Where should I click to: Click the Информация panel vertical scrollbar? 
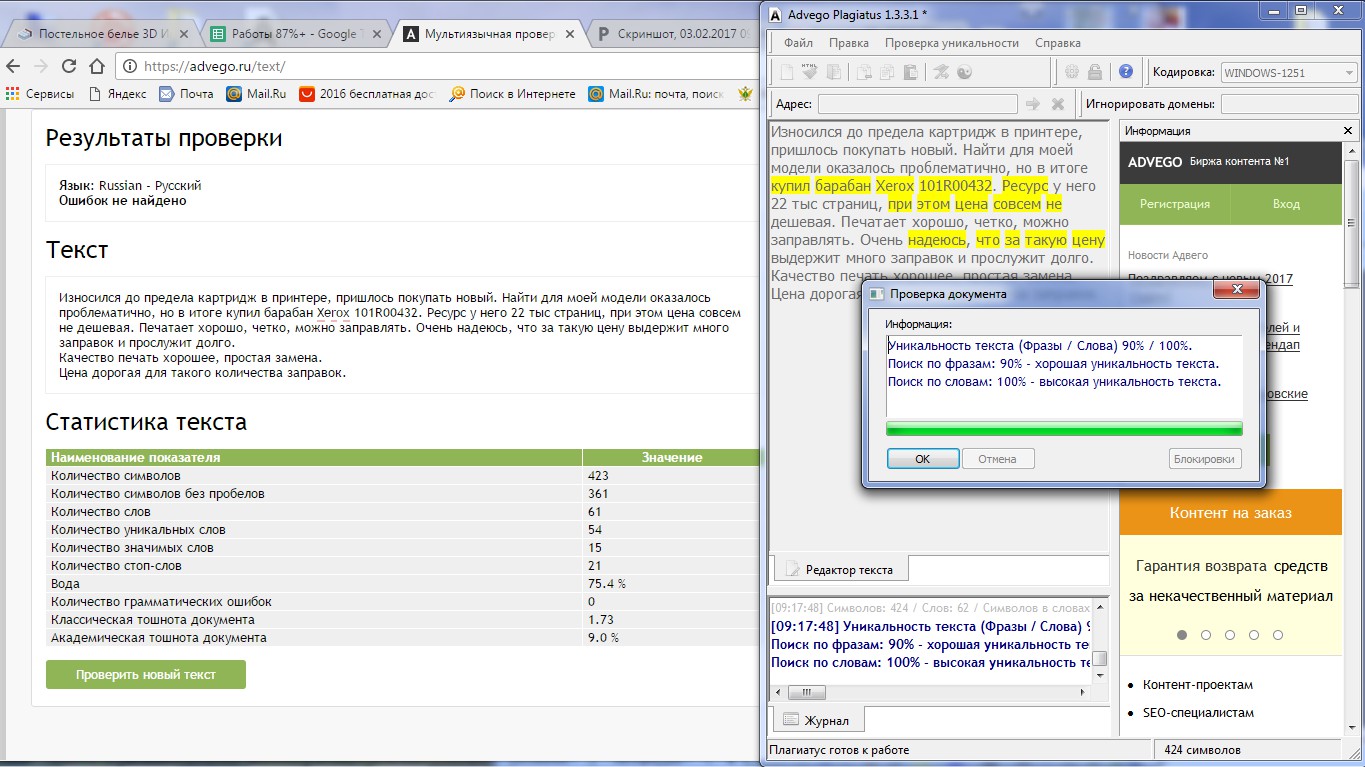tap(1352, 440)
